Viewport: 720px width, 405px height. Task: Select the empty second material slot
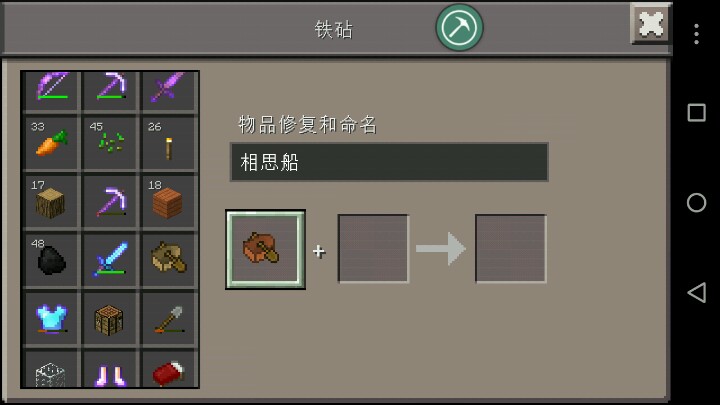click(373, 248)
